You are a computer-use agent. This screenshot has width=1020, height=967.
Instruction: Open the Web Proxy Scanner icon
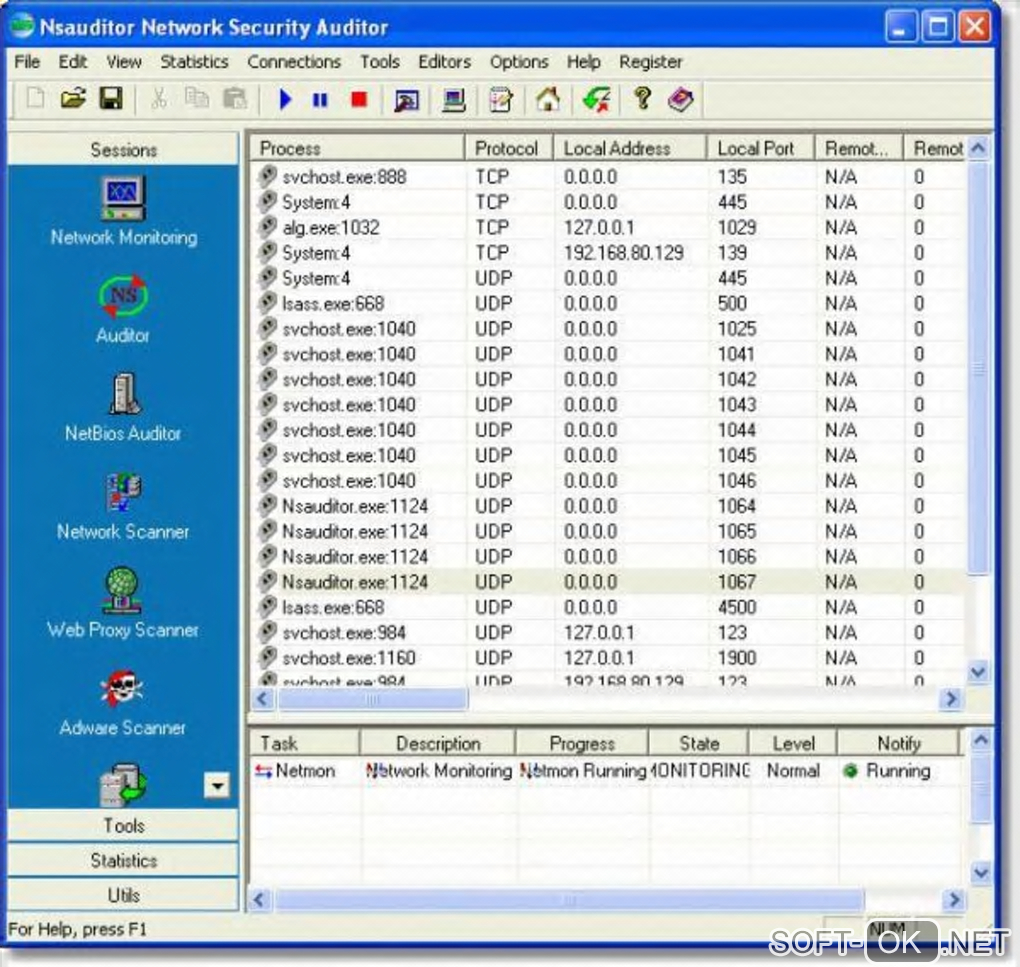pyautogui.click(x=123, y=604)
